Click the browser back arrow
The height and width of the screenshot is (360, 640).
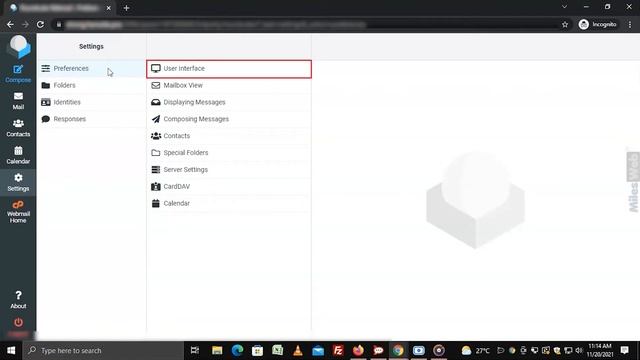coord(10,24)
